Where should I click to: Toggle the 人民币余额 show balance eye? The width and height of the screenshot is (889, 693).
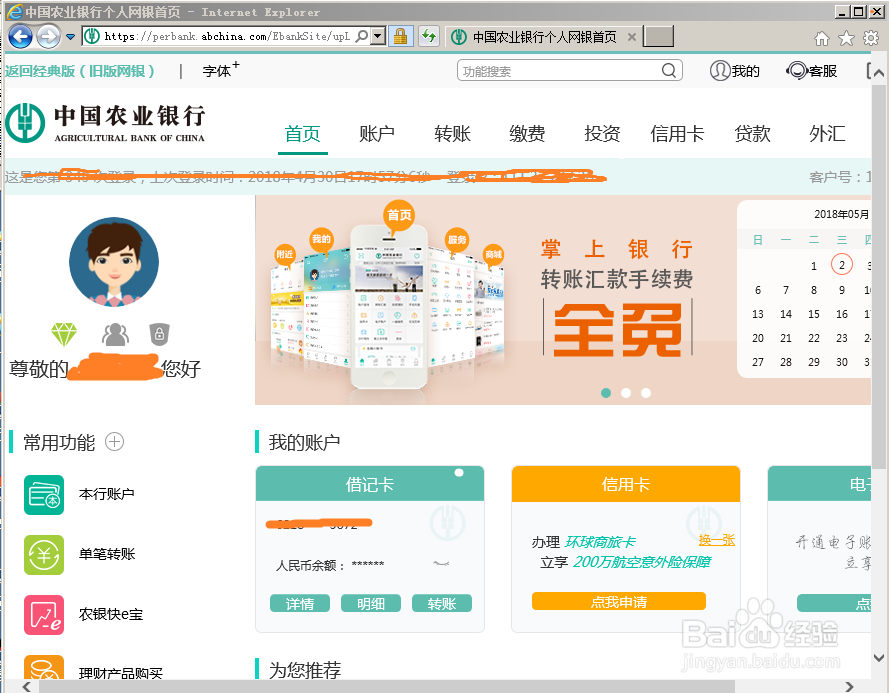(x=441, y=564)
